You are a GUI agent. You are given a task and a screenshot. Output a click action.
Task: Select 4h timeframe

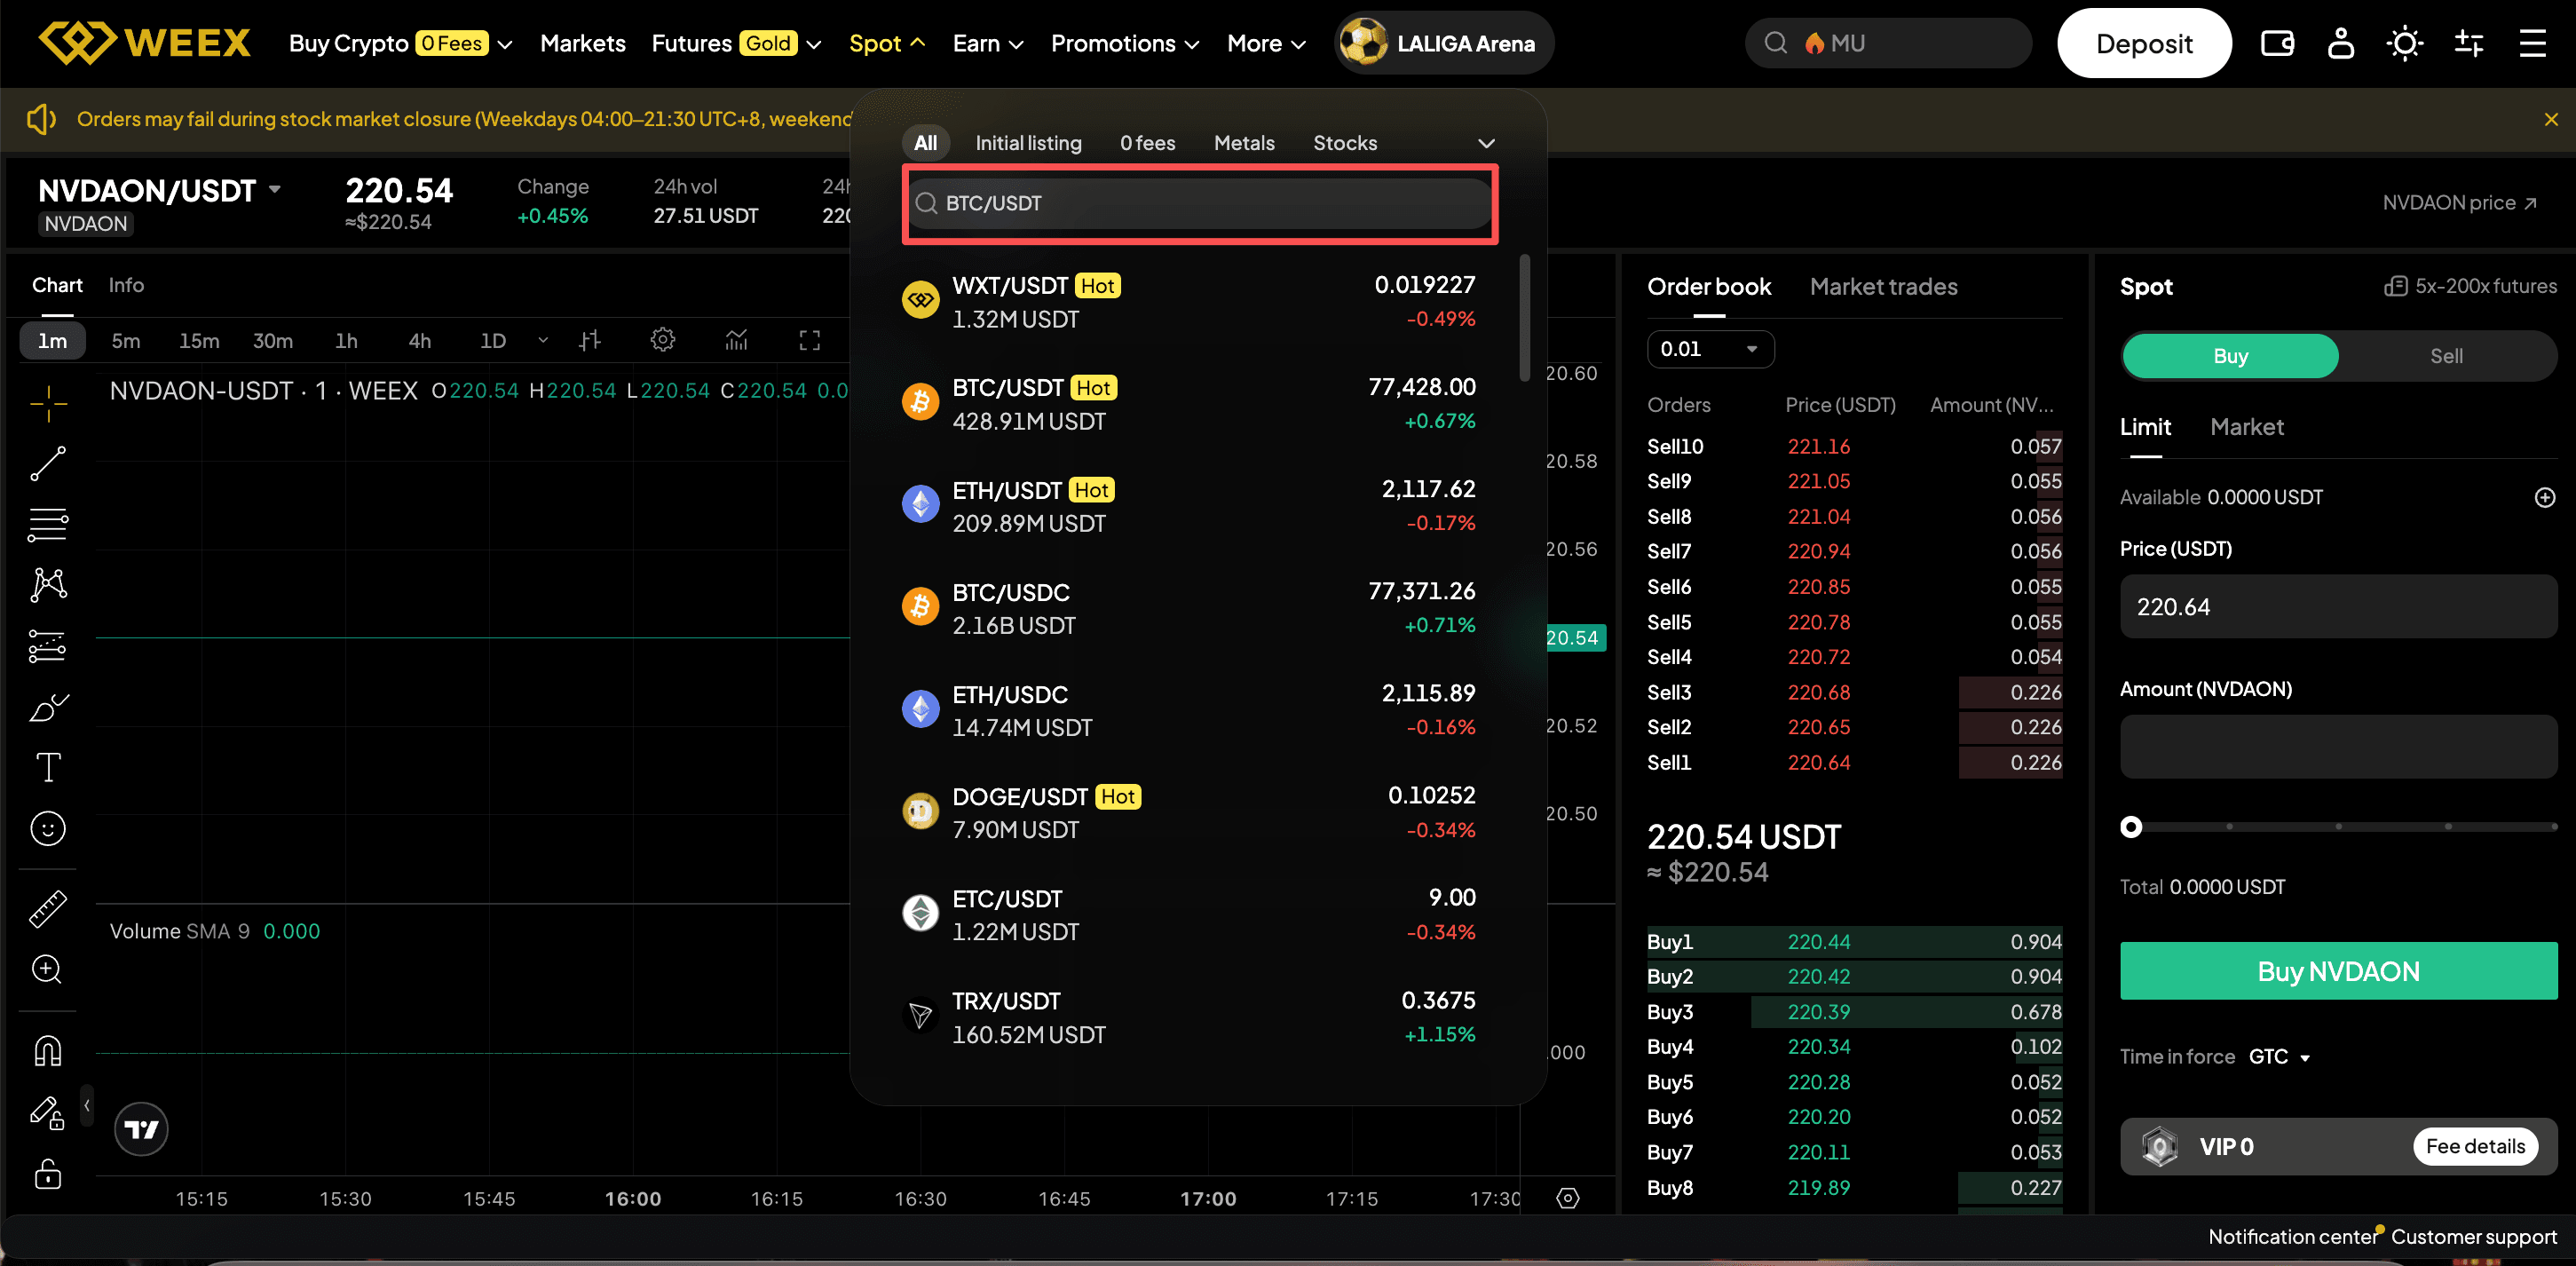(x=419, y=340)
